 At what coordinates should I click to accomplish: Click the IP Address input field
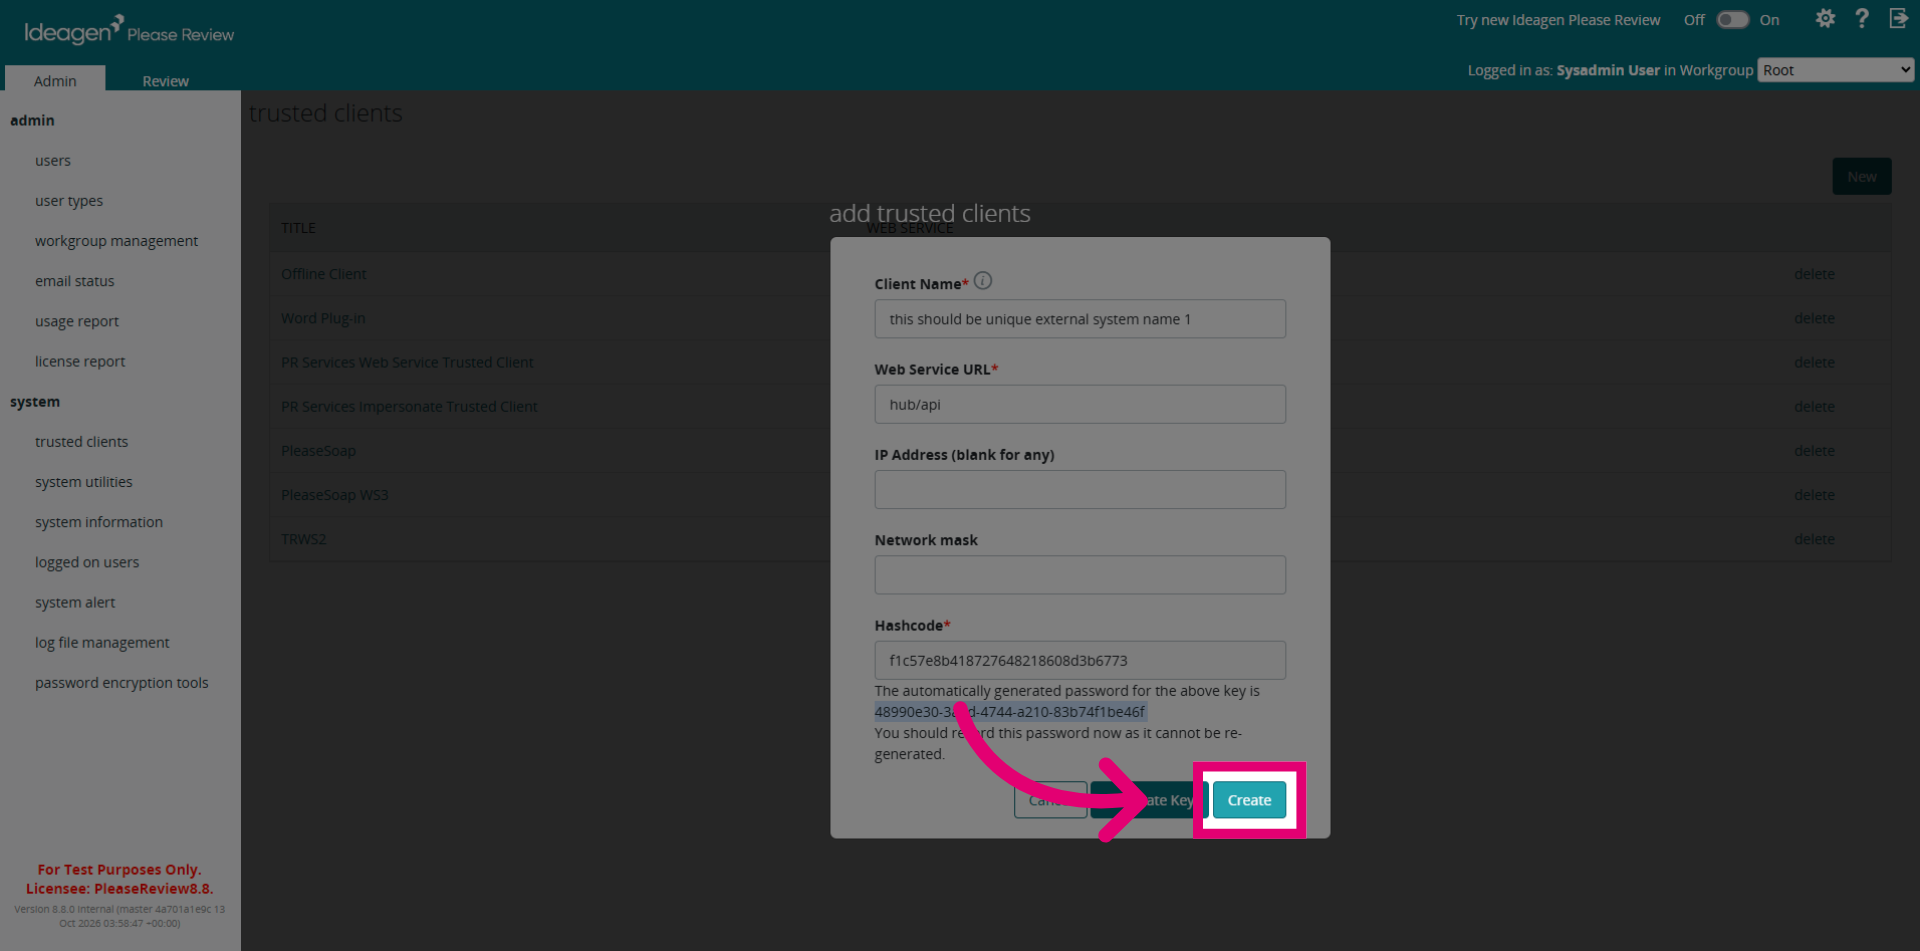click(x=1080, y=490)
